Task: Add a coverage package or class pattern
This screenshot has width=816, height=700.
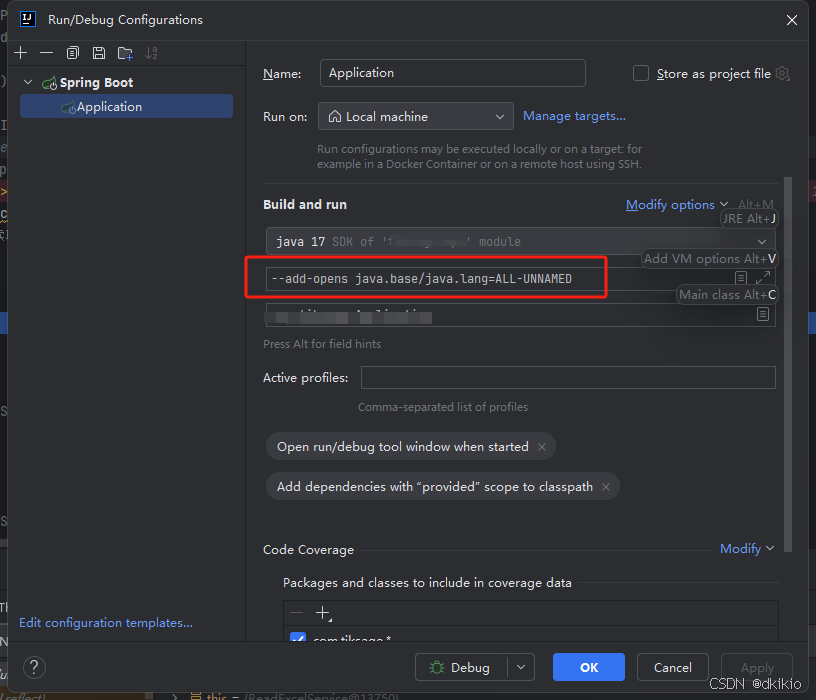Action: pyautogui.click(x=323, y=613)
